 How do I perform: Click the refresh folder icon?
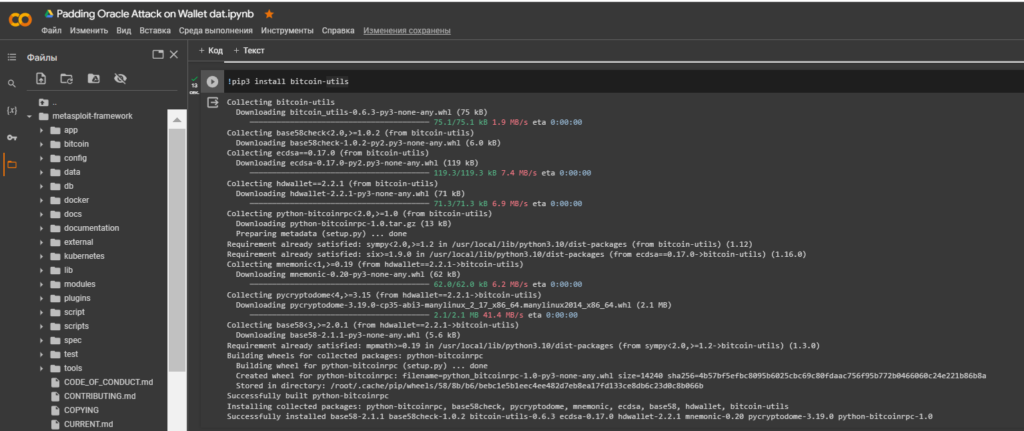click(67, 79)
